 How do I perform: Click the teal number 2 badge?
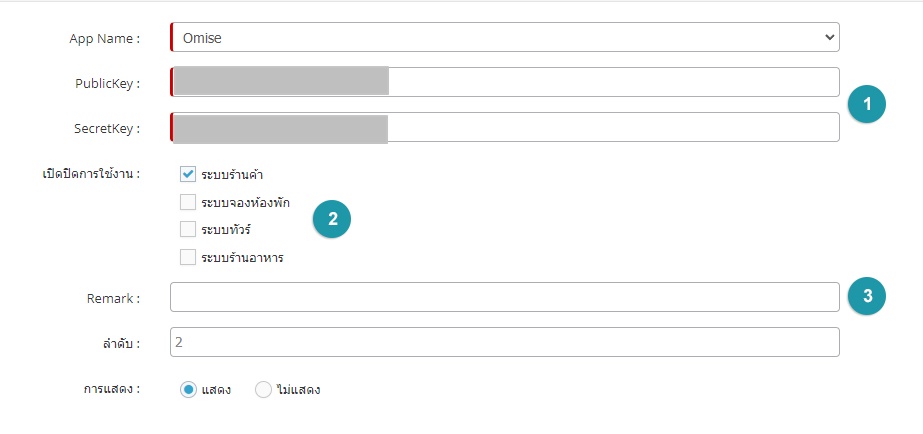333,219
